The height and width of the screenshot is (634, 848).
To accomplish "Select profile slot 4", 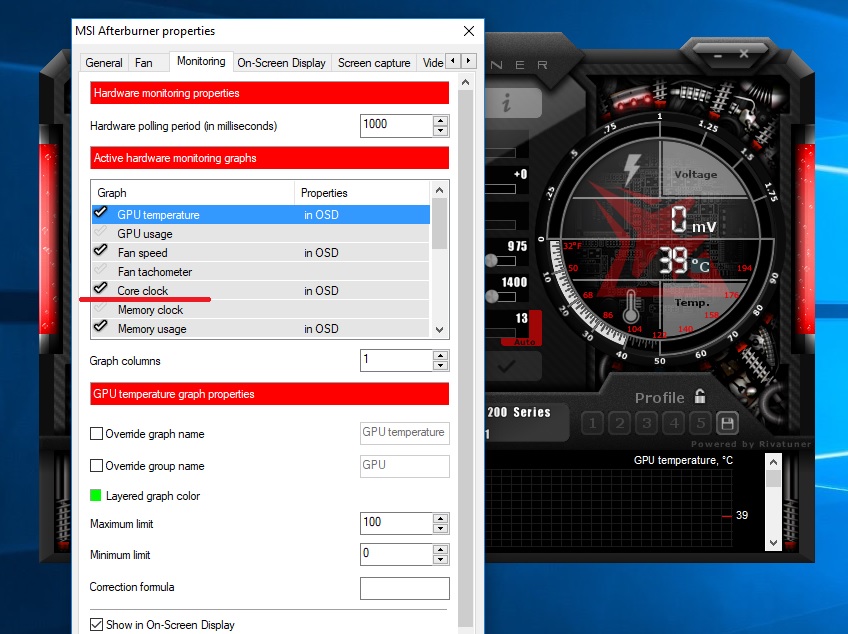I will tap(674, 423).
